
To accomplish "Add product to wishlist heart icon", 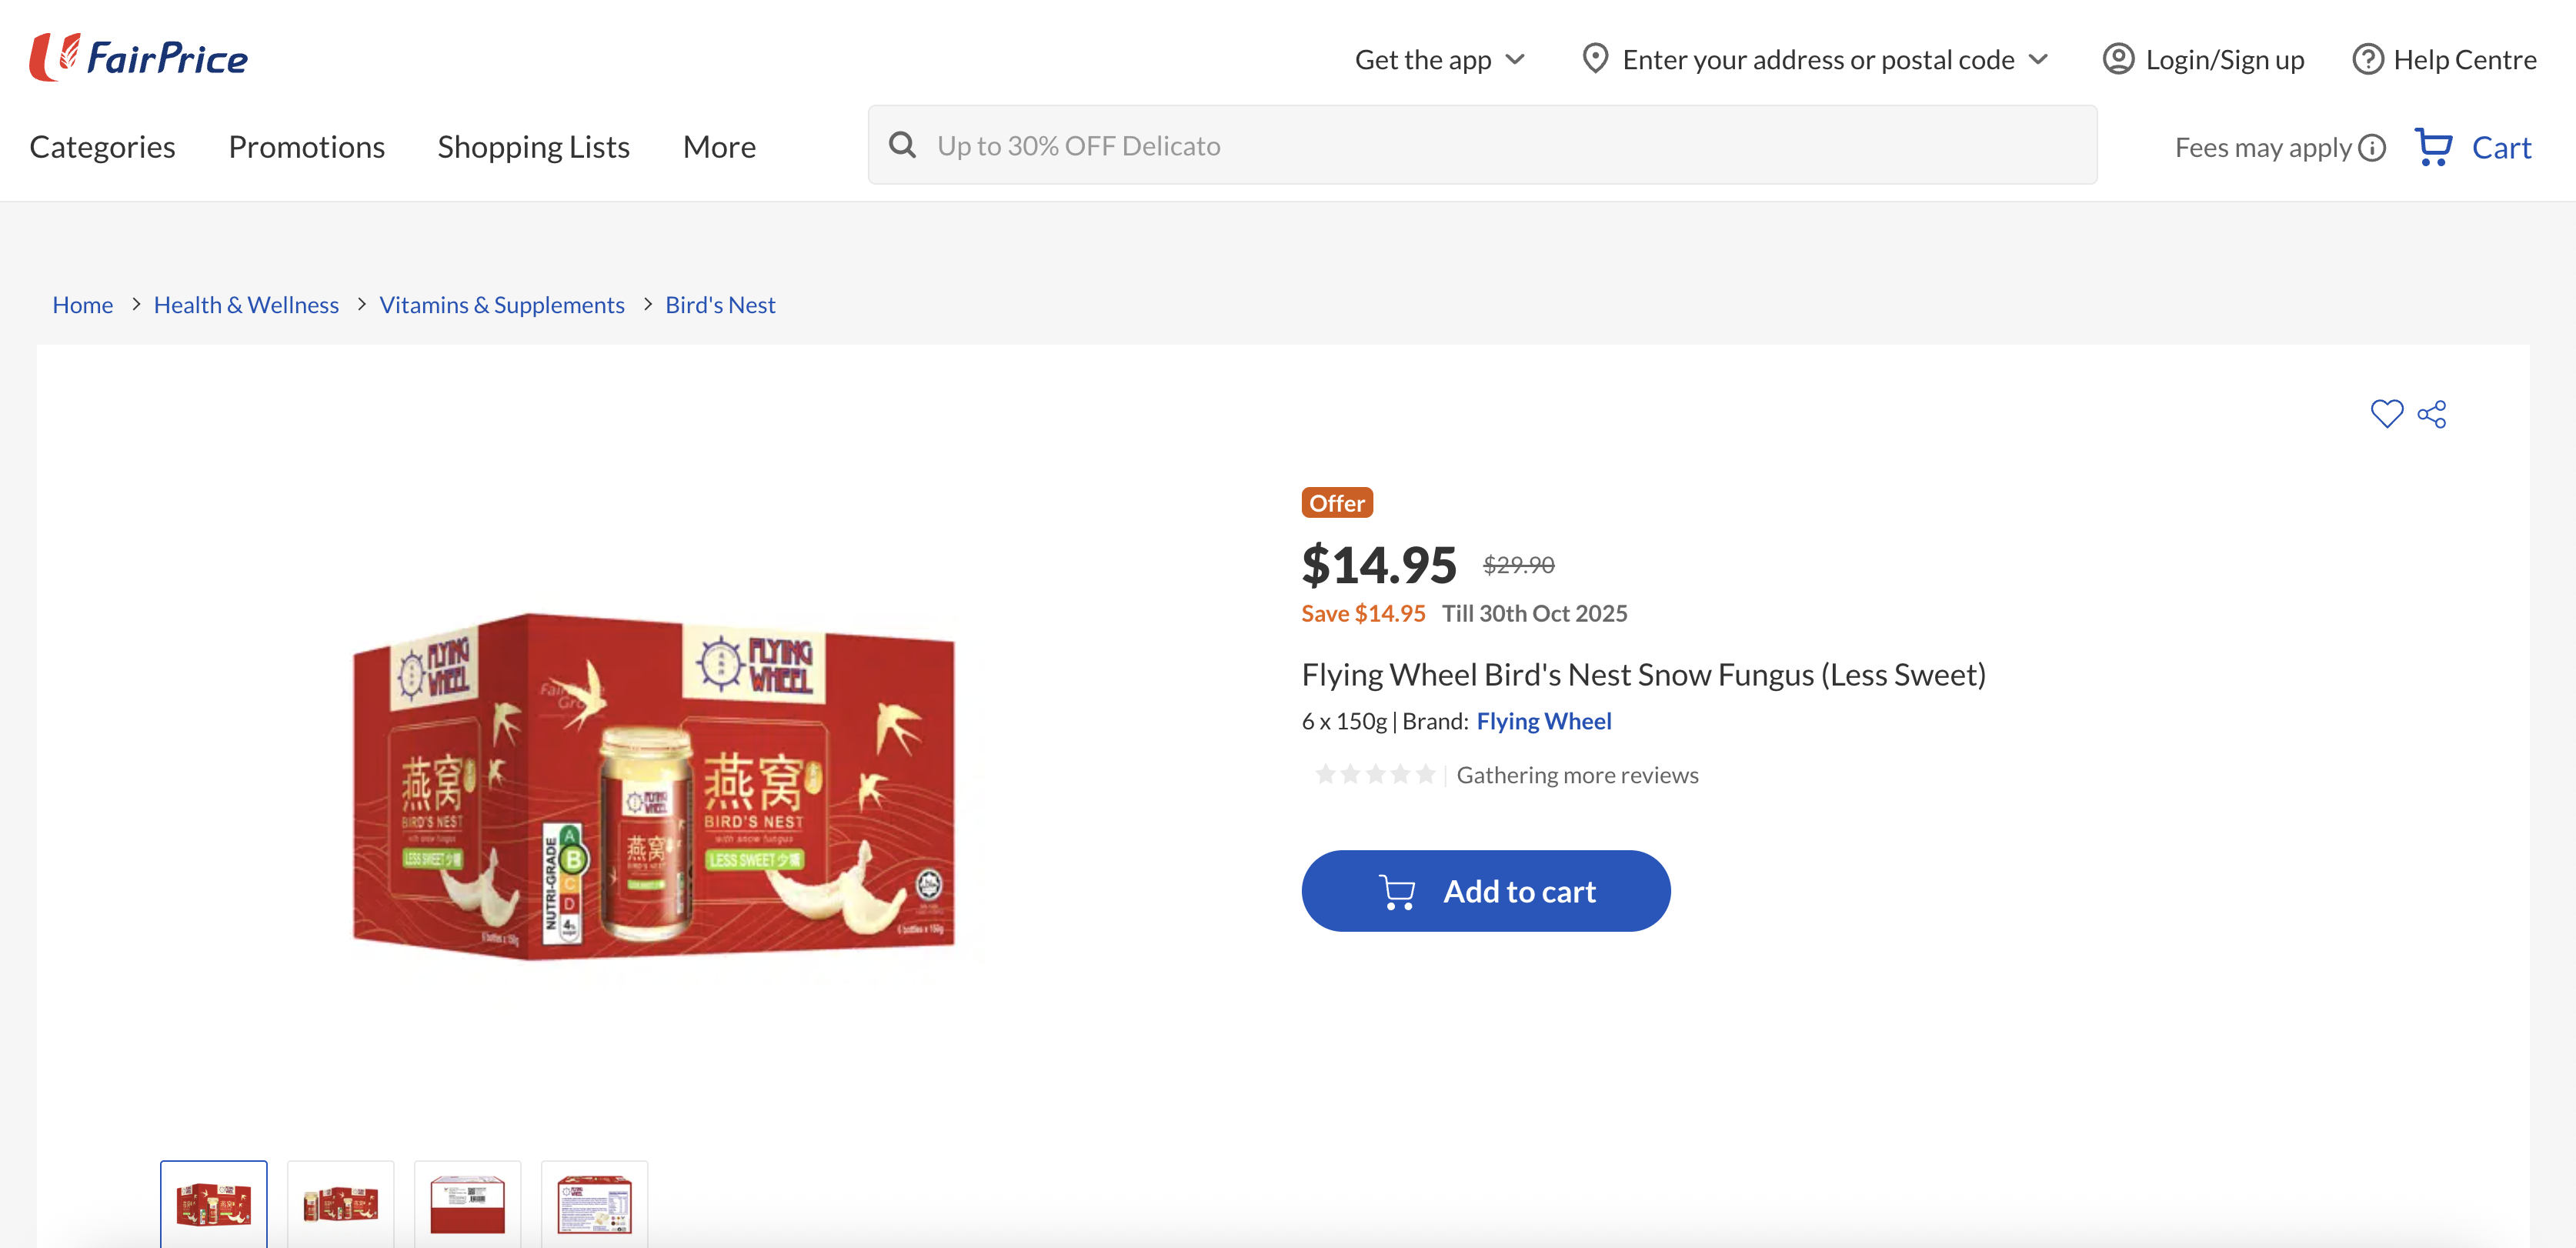I will pyautogui.click(x=2386, y=414).
